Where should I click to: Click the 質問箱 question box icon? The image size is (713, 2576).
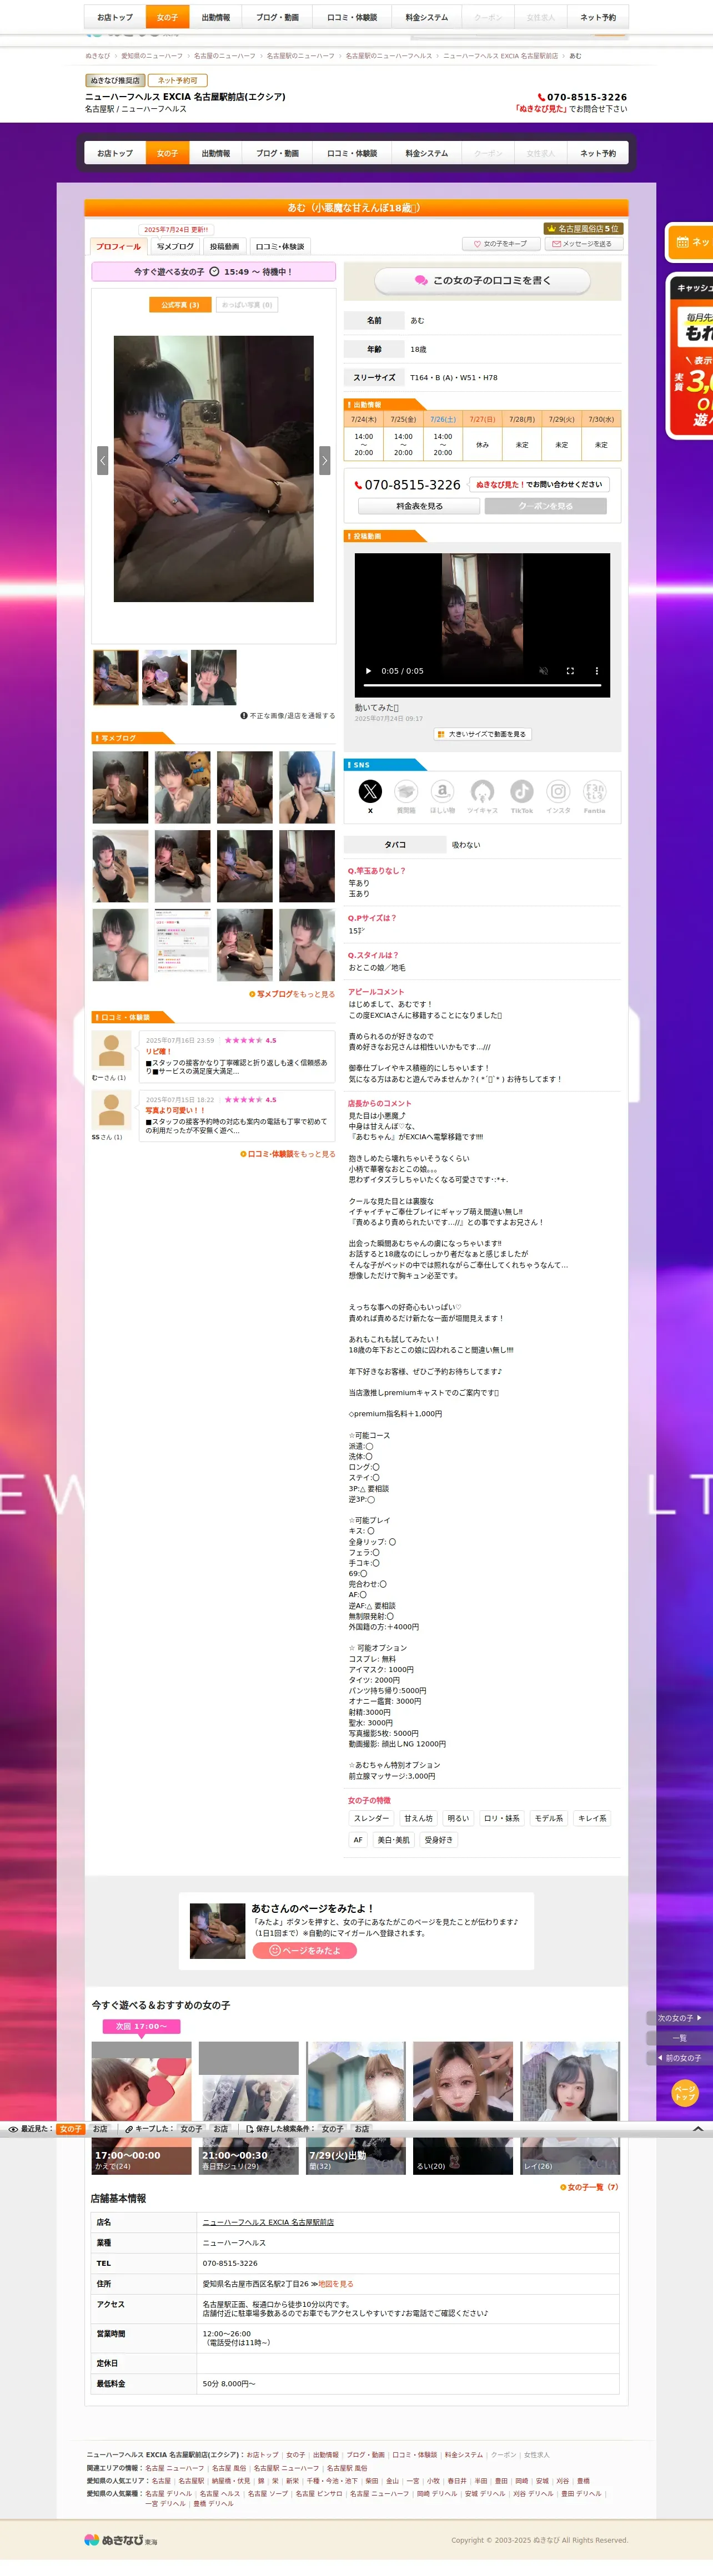point(406,791)
